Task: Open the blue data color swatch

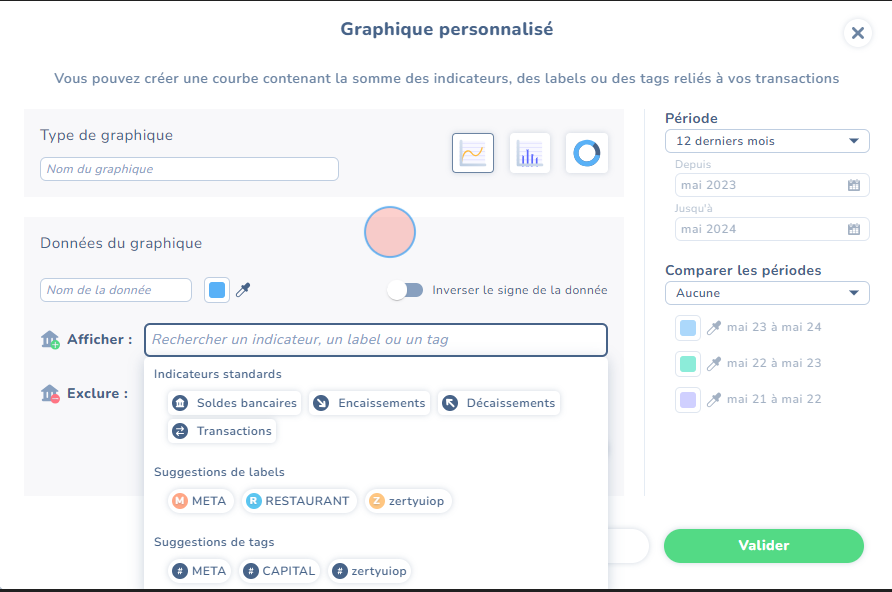Action: [217, 290]
